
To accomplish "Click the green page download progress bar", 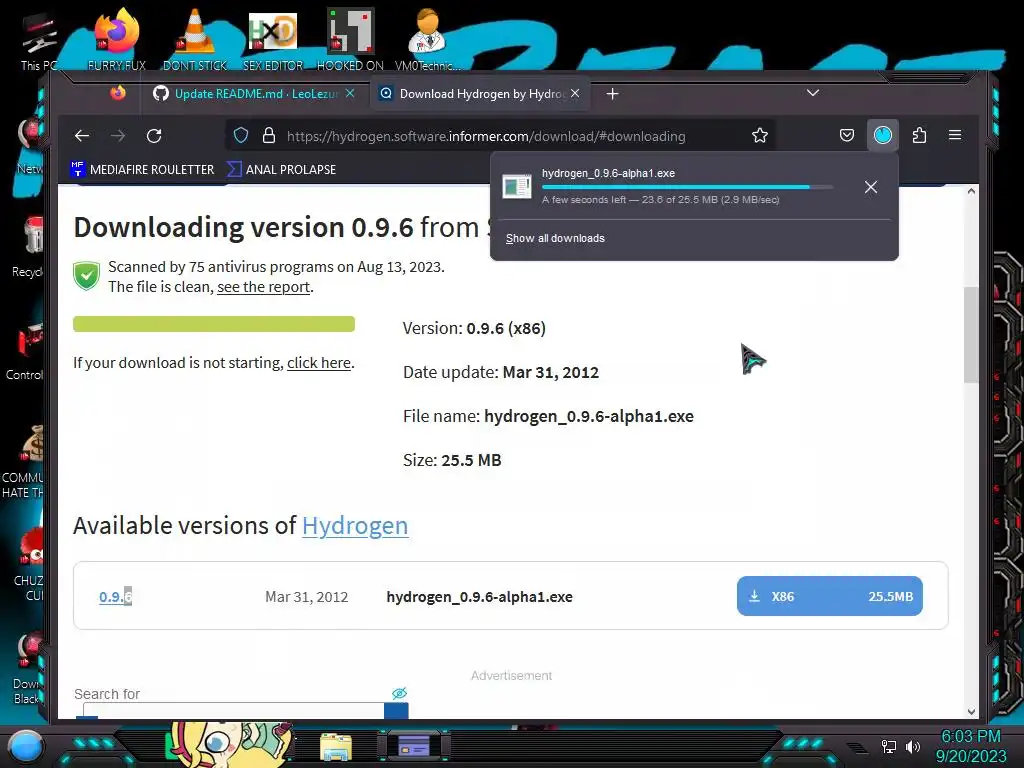I will (x=214, y=324).
